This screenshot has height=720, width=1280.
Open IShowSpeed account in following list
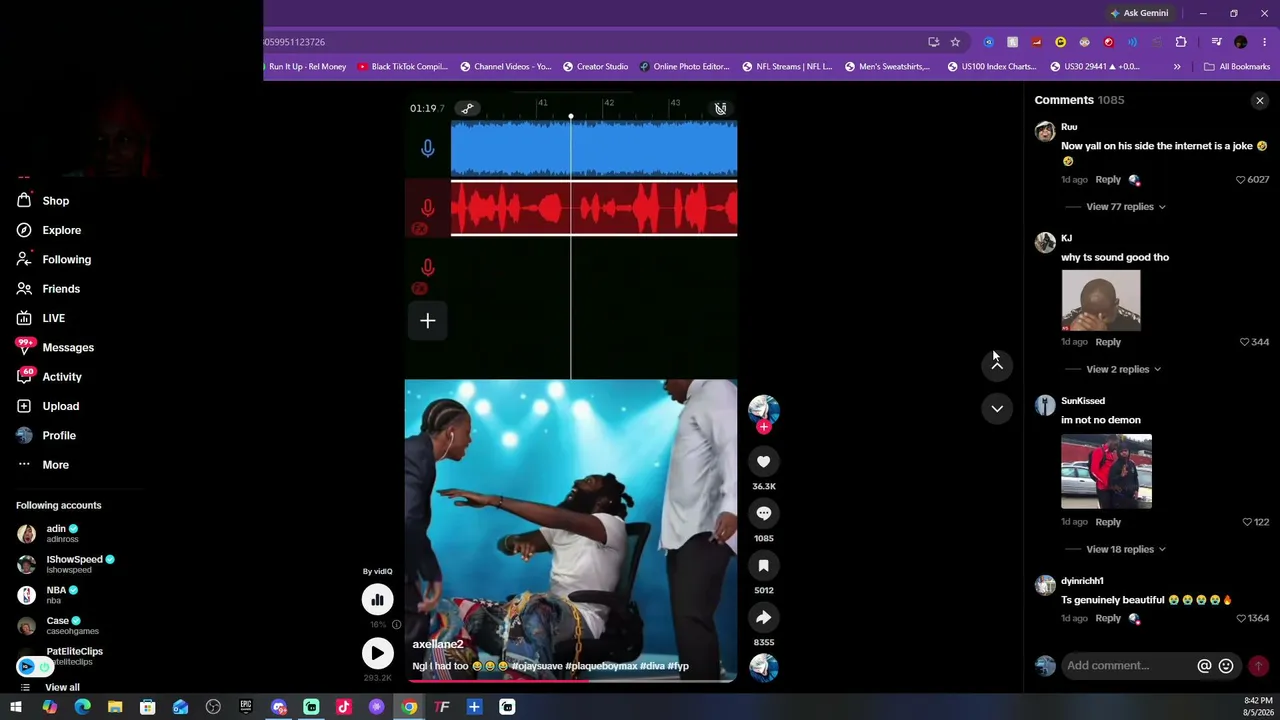coord(66,564)
